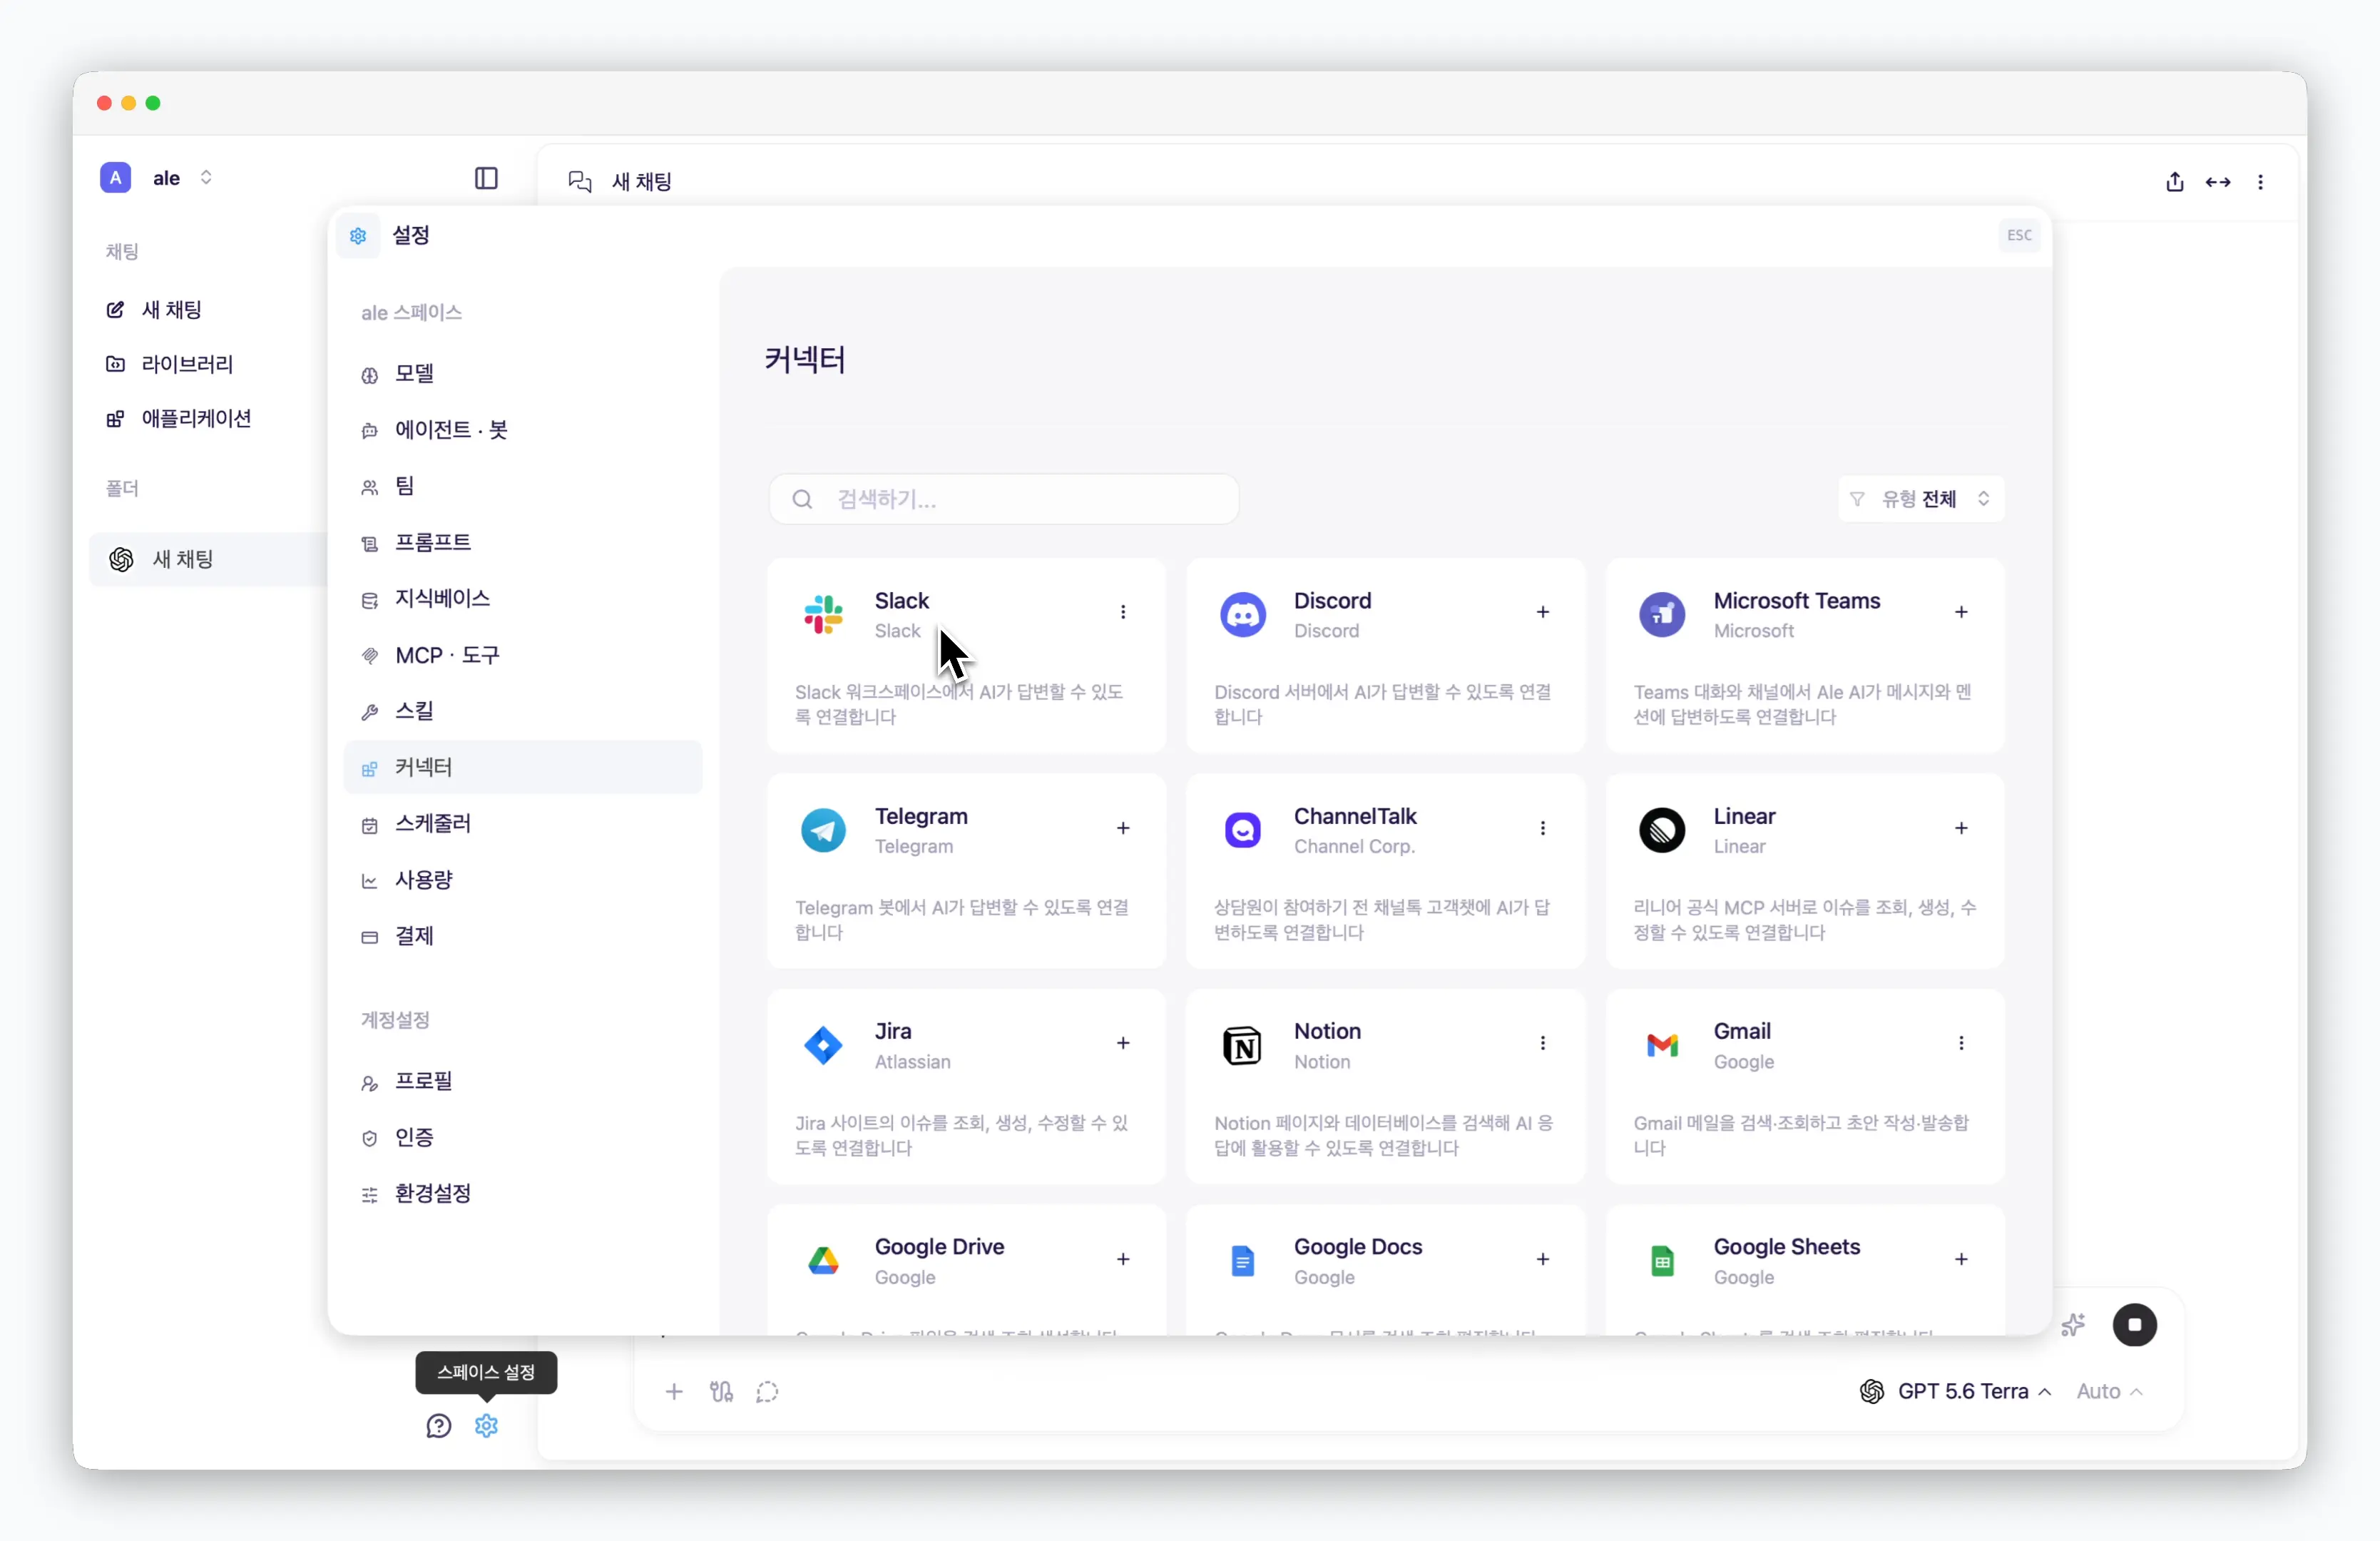The width and height of the screenshot is (2380, 1541).
Task: Open the Slack card options menu
Action: tap(1123, 612)
